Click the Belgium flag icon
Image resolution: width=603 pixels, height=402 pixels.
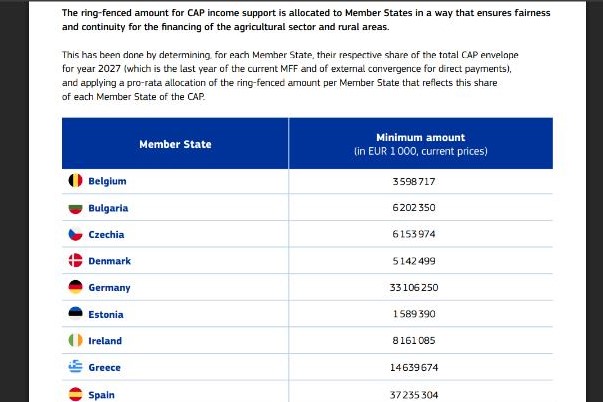coord(75,180)
